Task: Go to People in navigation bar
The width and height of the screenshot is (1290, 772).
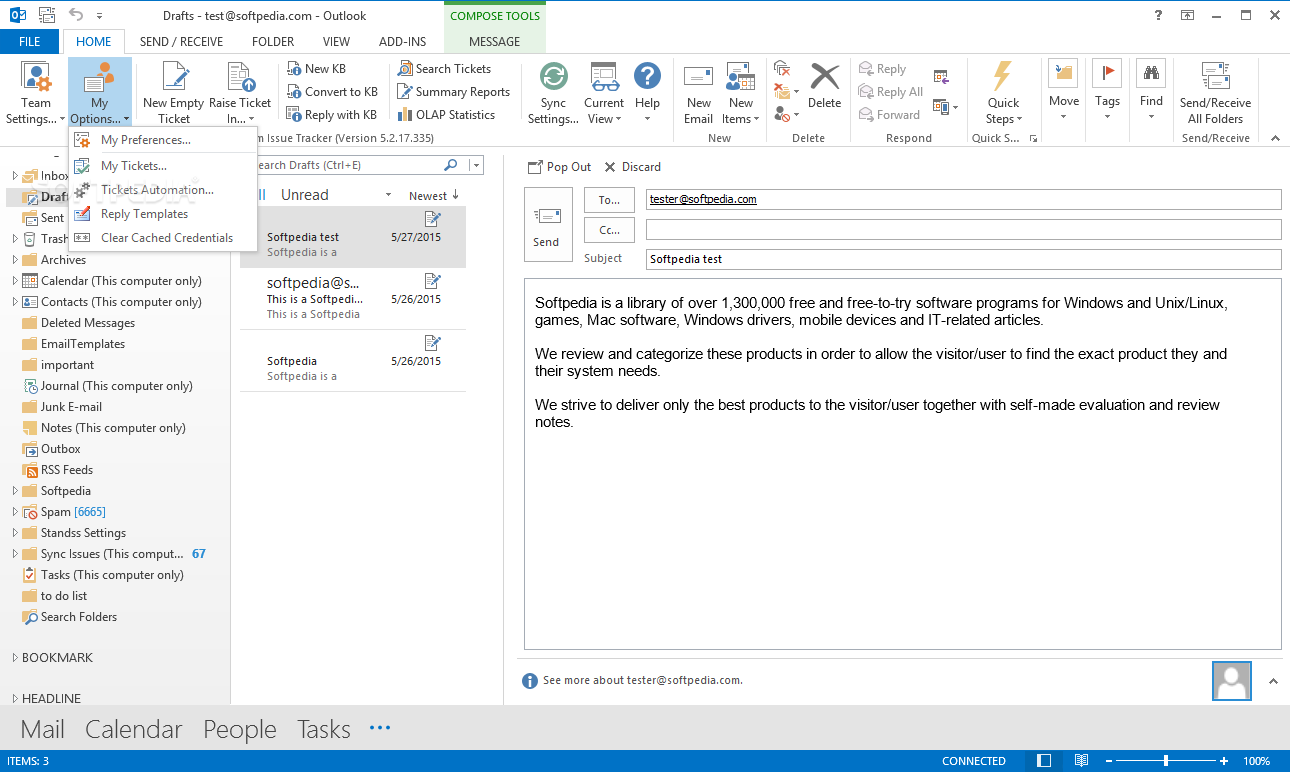Action: click(240, 730)
